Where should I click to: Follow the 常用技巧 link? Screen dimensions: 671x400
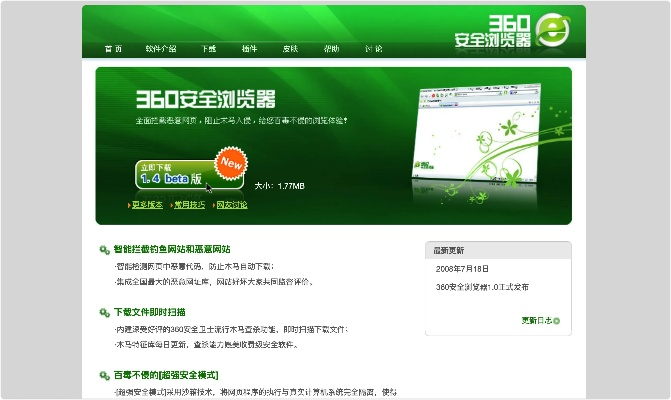point(189,205)
